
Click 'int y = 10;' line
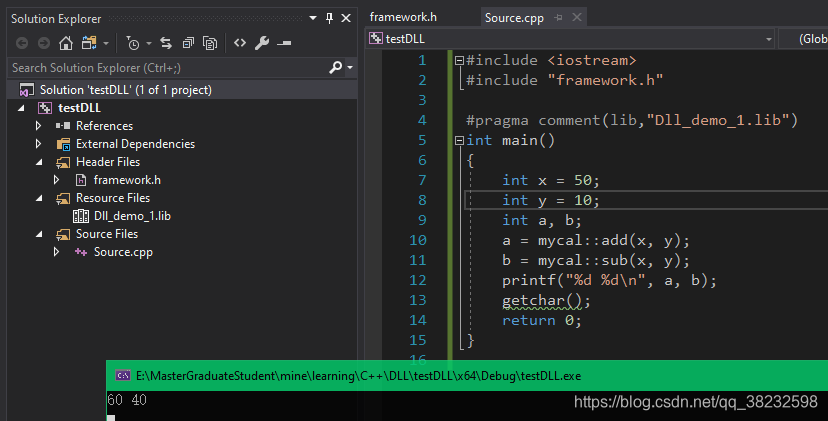(551, 200)
